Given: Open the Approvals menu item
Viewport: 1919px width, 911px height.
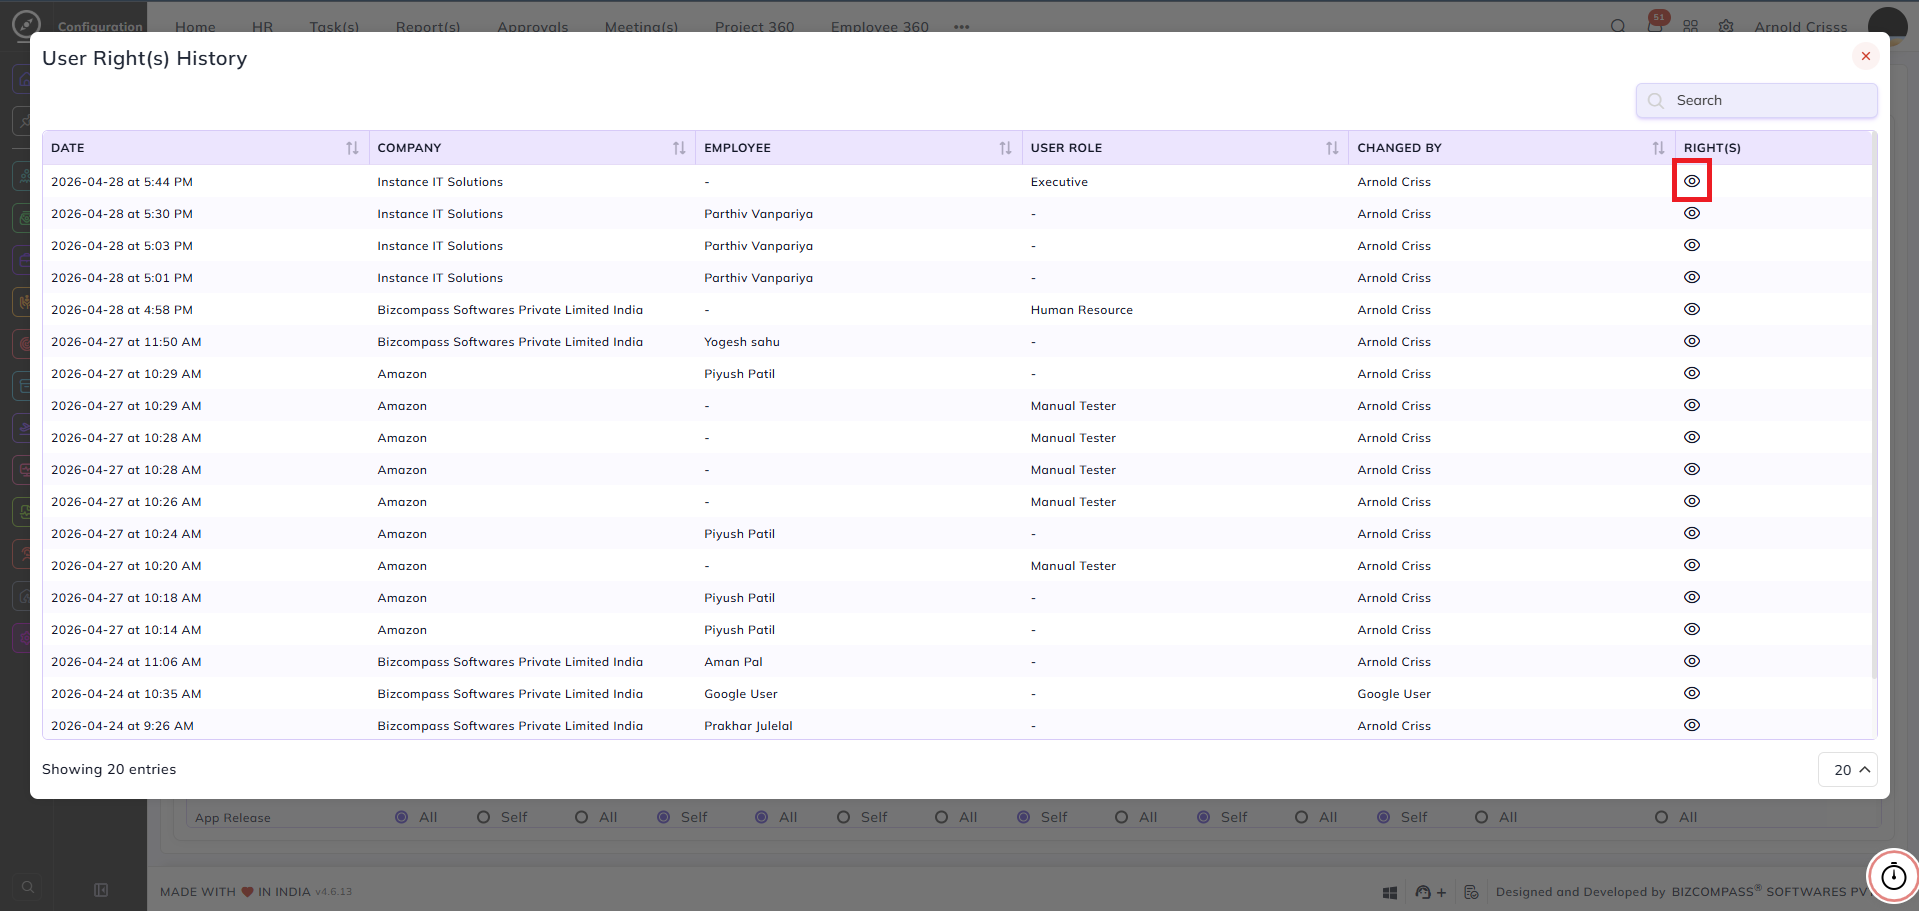Looking at the screenshot, I should pos(533,26).
